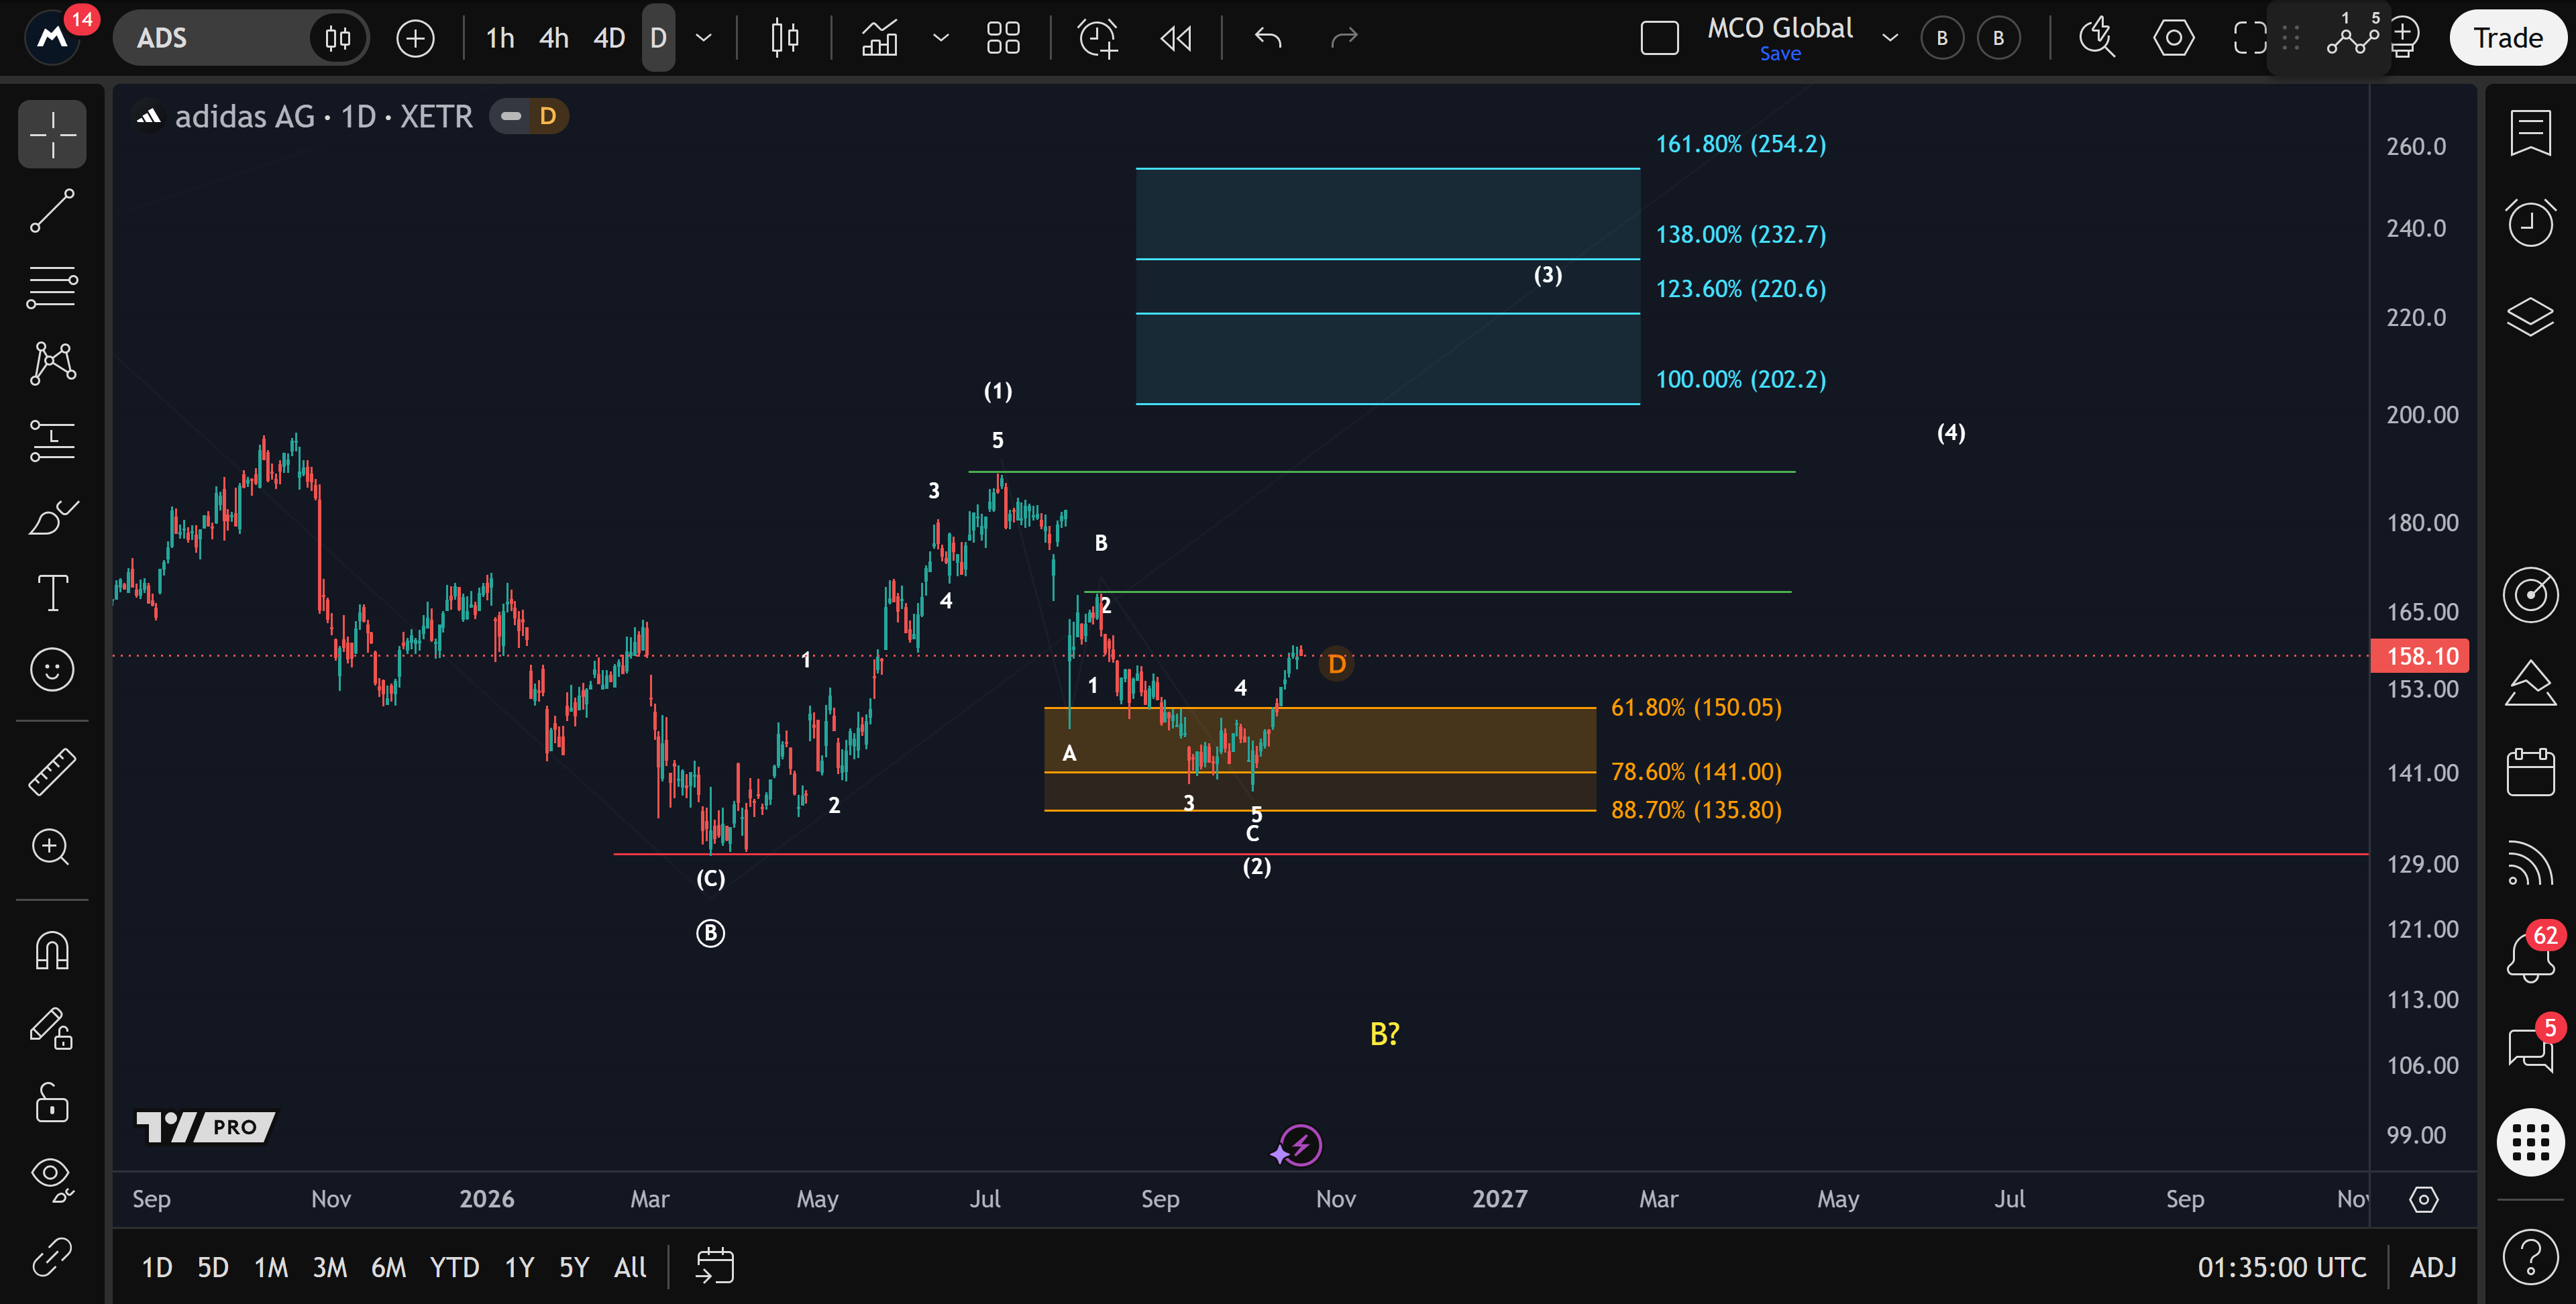This screenshot has width=2576, height=1304.
Task: Select the brush drawing tool
Action: tap(52, 517)
